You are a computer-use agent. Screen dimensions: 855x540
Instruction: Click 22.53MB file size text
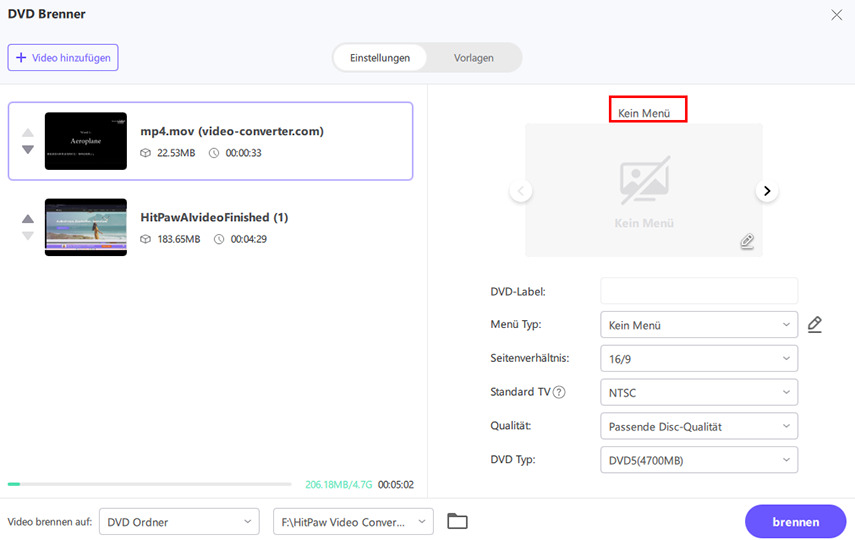pyautogui.click(x=176, y=153)
